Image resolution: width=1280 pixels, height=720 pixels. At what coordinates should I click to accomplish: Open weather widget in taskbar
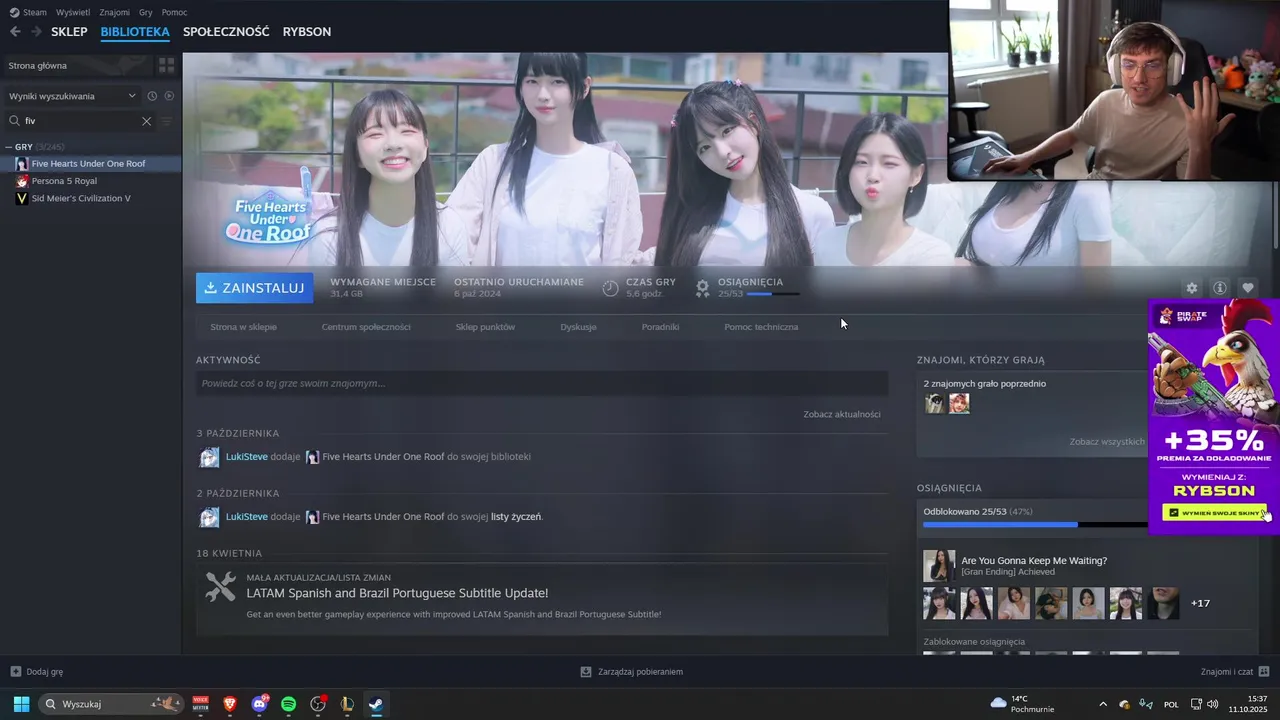click(x=1021, y=704)
